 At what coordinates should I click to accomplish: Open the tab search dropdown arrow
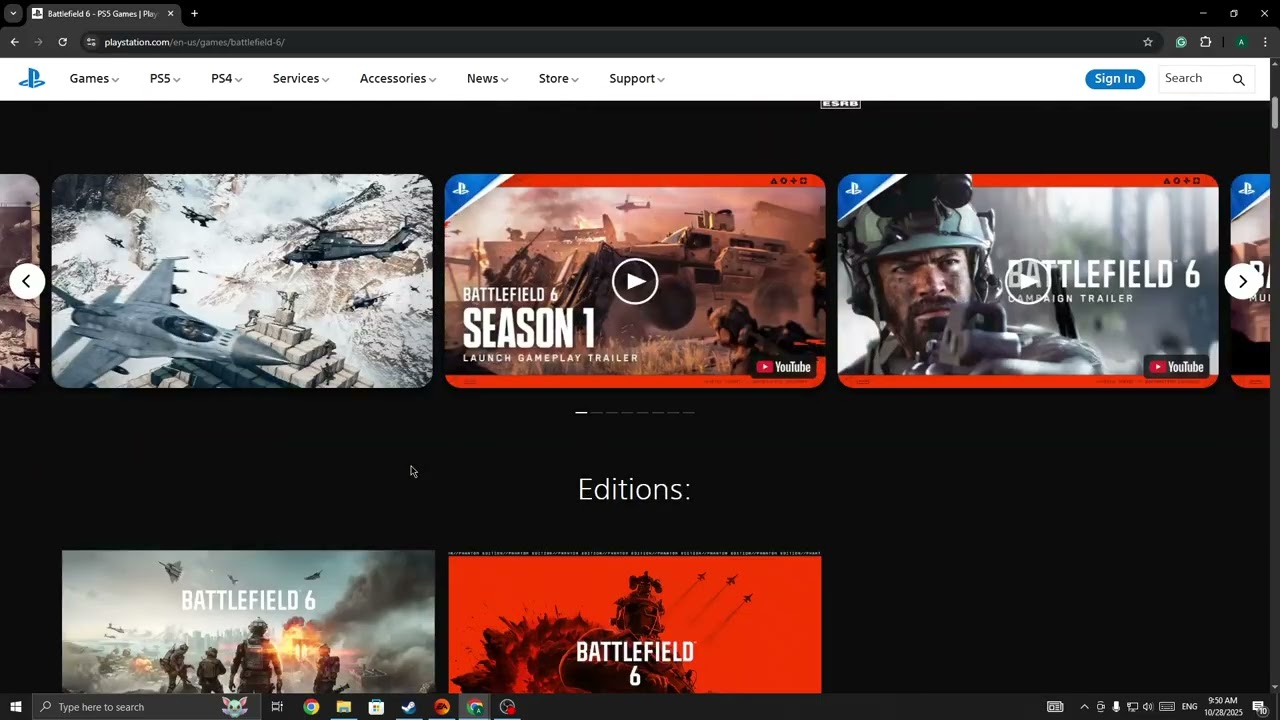(x=13, y=13)
